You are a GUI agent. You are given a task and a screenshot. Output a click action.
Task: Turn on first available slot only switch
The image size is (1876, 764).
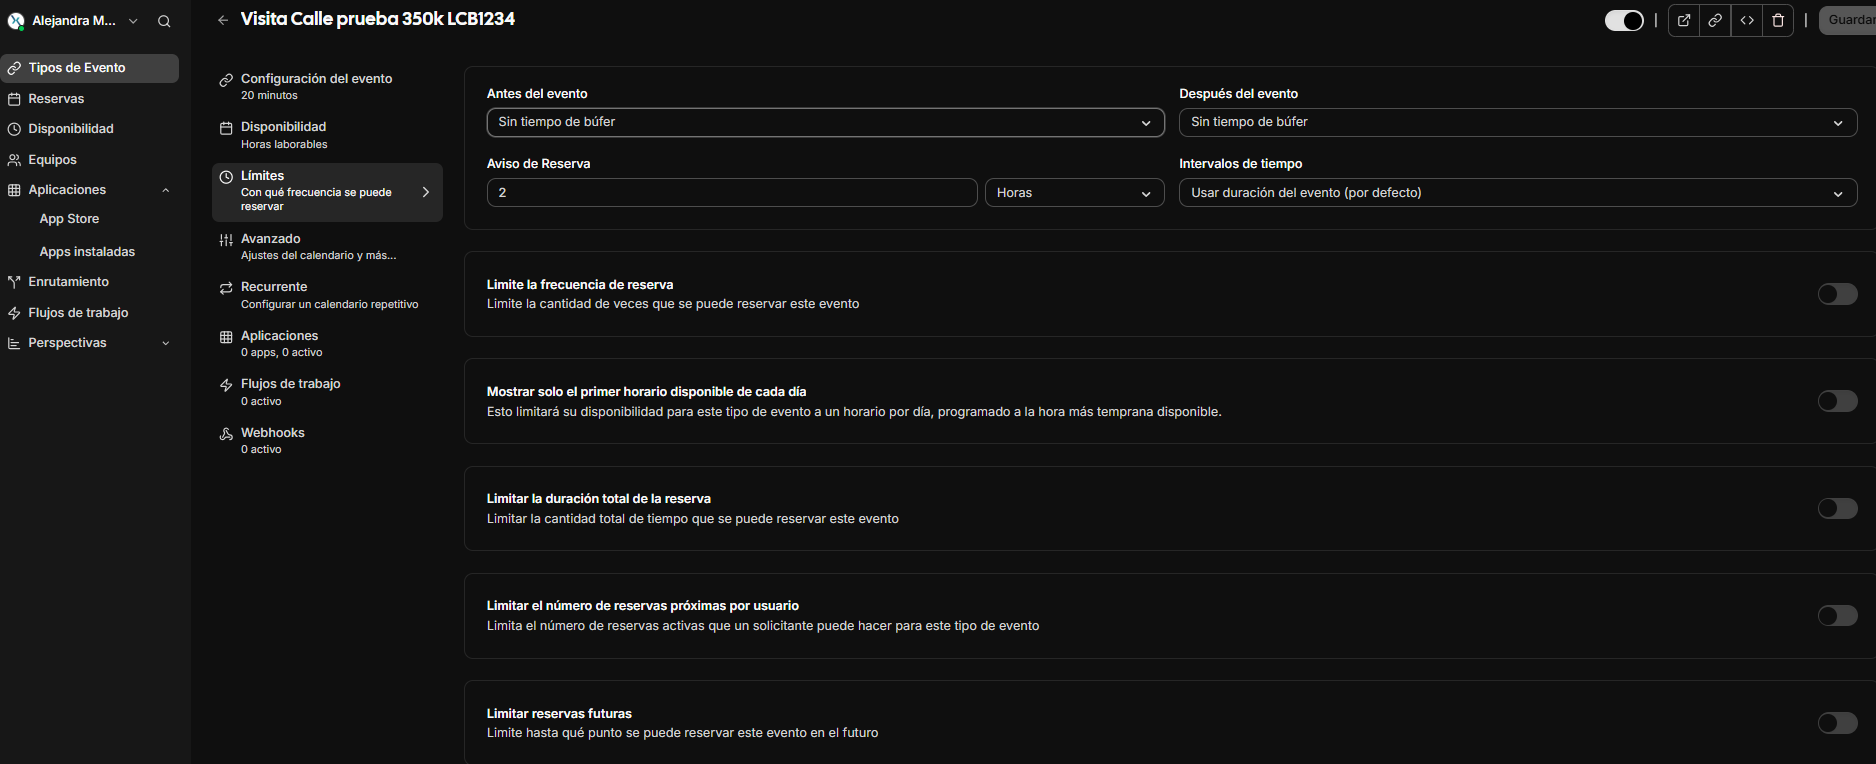1837,401
